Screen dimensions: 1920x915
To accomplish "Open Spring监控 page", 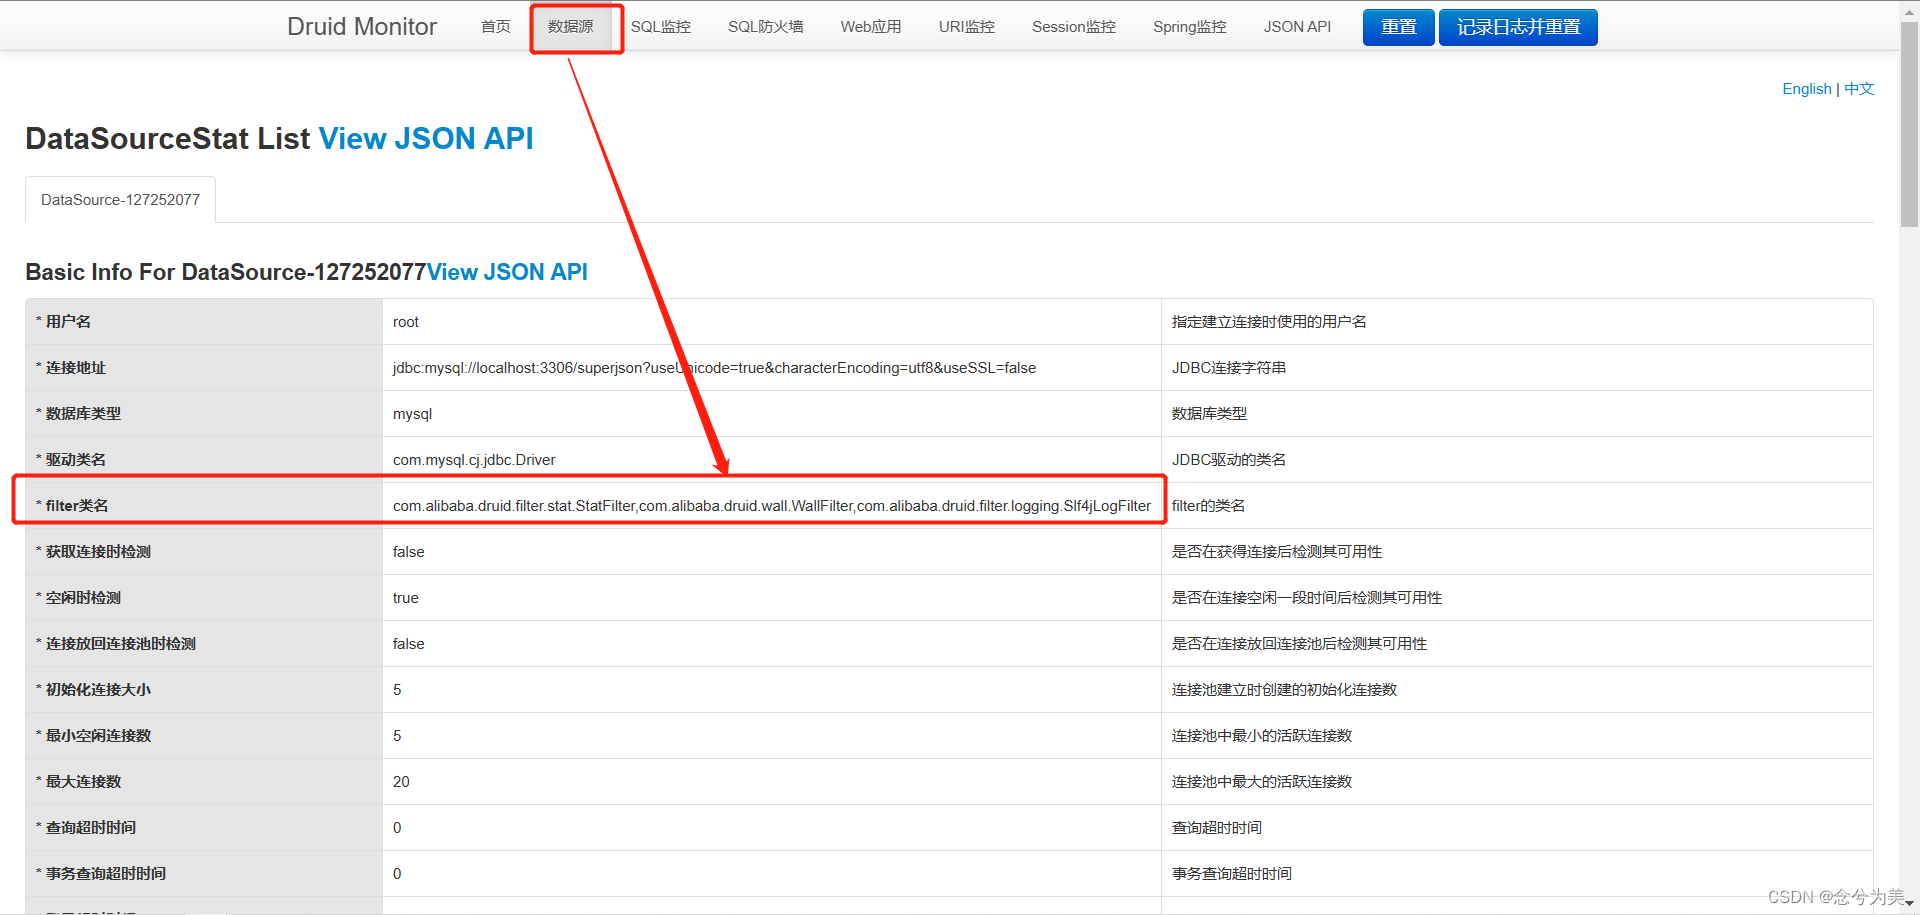I will (x=1189, y=27).
